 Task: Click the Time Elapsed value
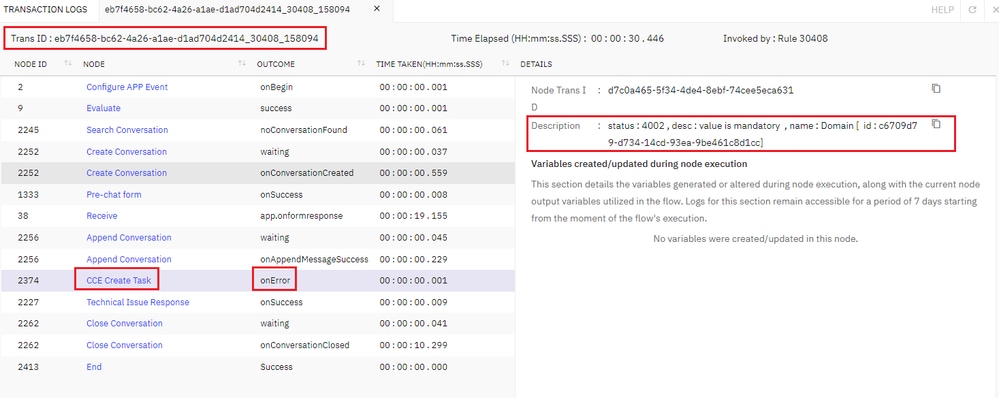coord(627,39)
